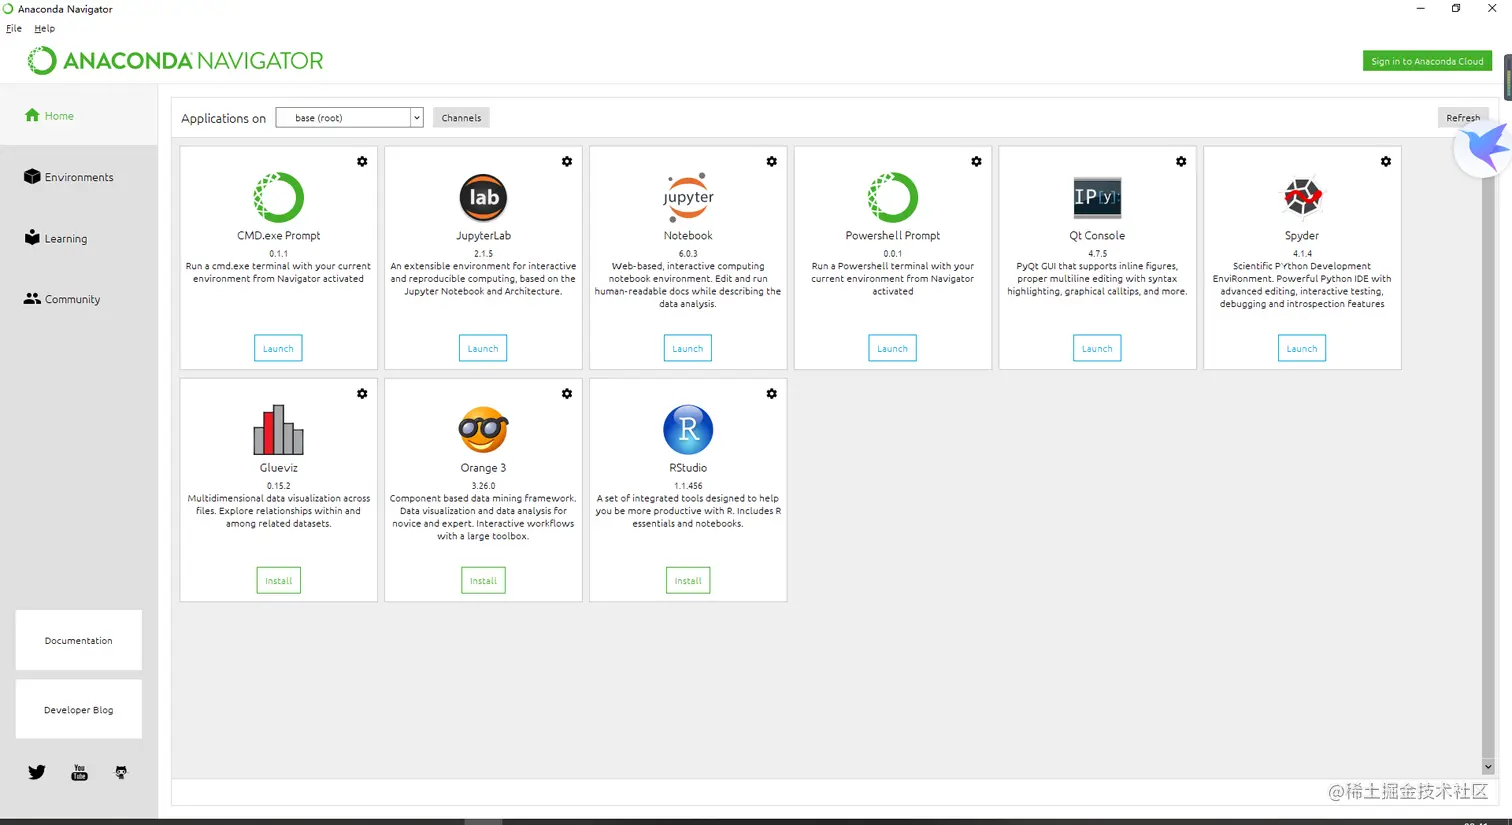
Task: Go to the Home tab
Action: pos(79,116)
